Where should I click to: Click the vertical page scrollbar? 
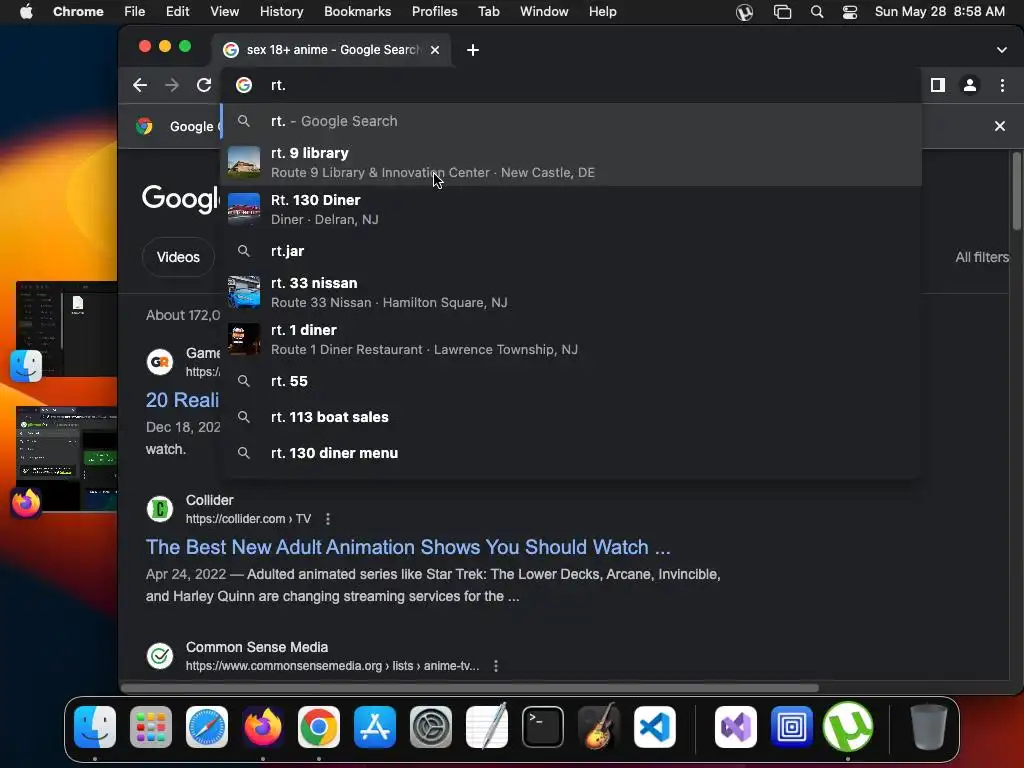click(1016, 191)
